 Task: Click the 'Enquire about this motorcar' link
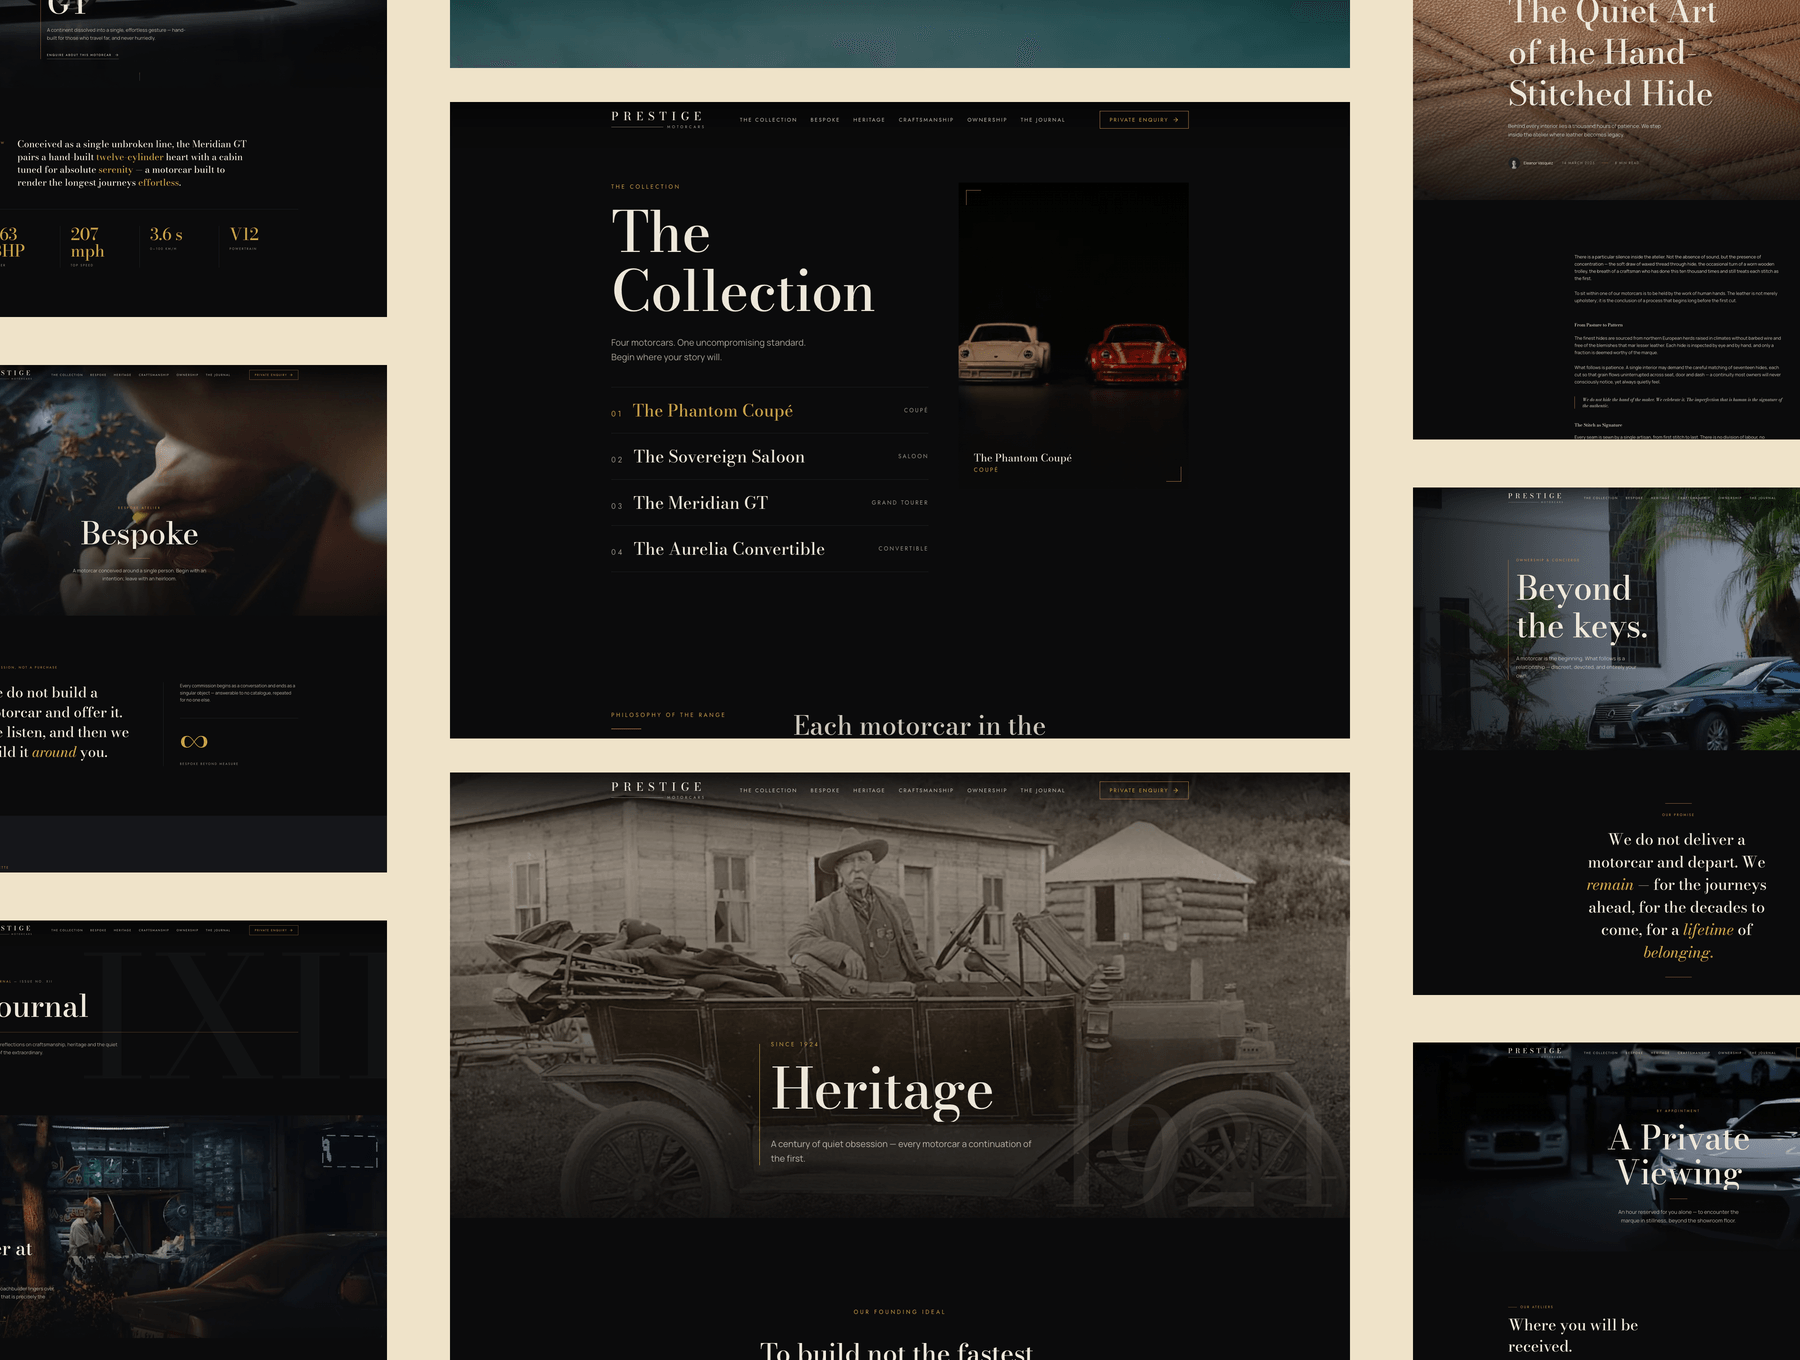pos(83,55)
